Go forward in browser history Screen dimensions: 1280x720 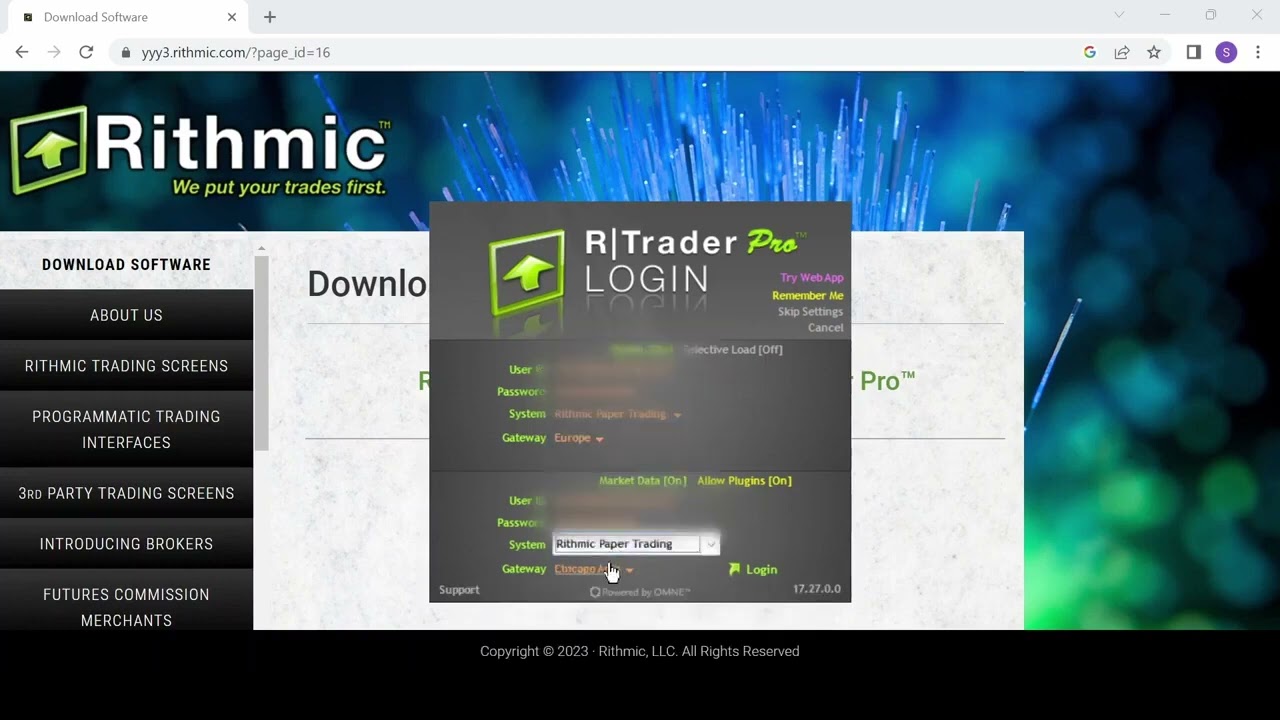(x=54, y=52)
